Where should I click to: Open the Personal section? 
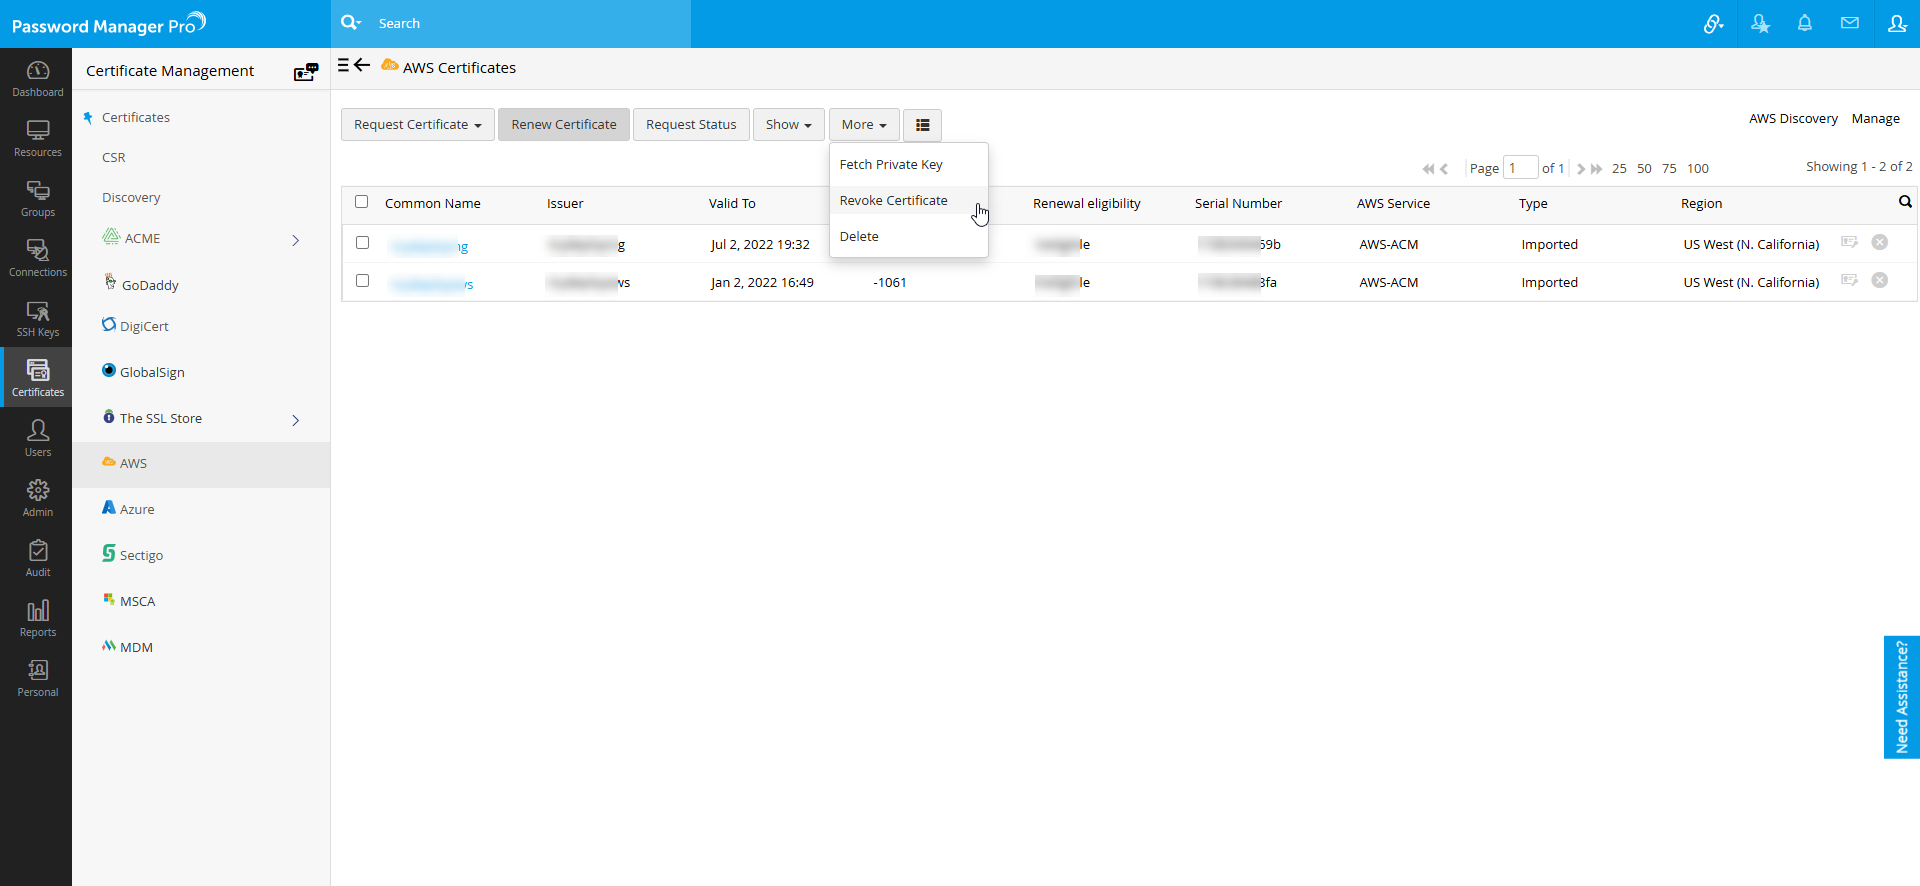(37, 678)
